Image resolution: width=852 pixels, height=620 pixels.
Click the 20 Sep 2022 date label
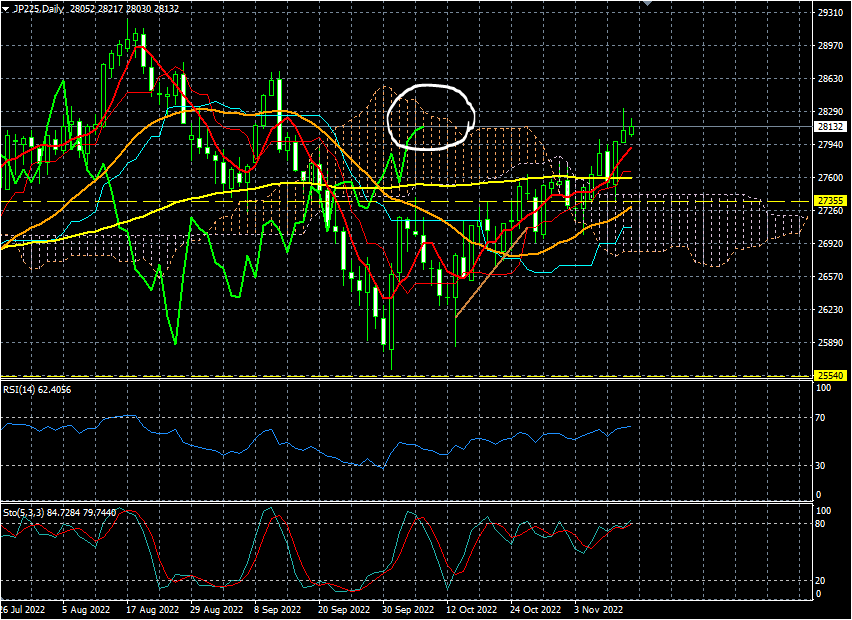[344, 610]
